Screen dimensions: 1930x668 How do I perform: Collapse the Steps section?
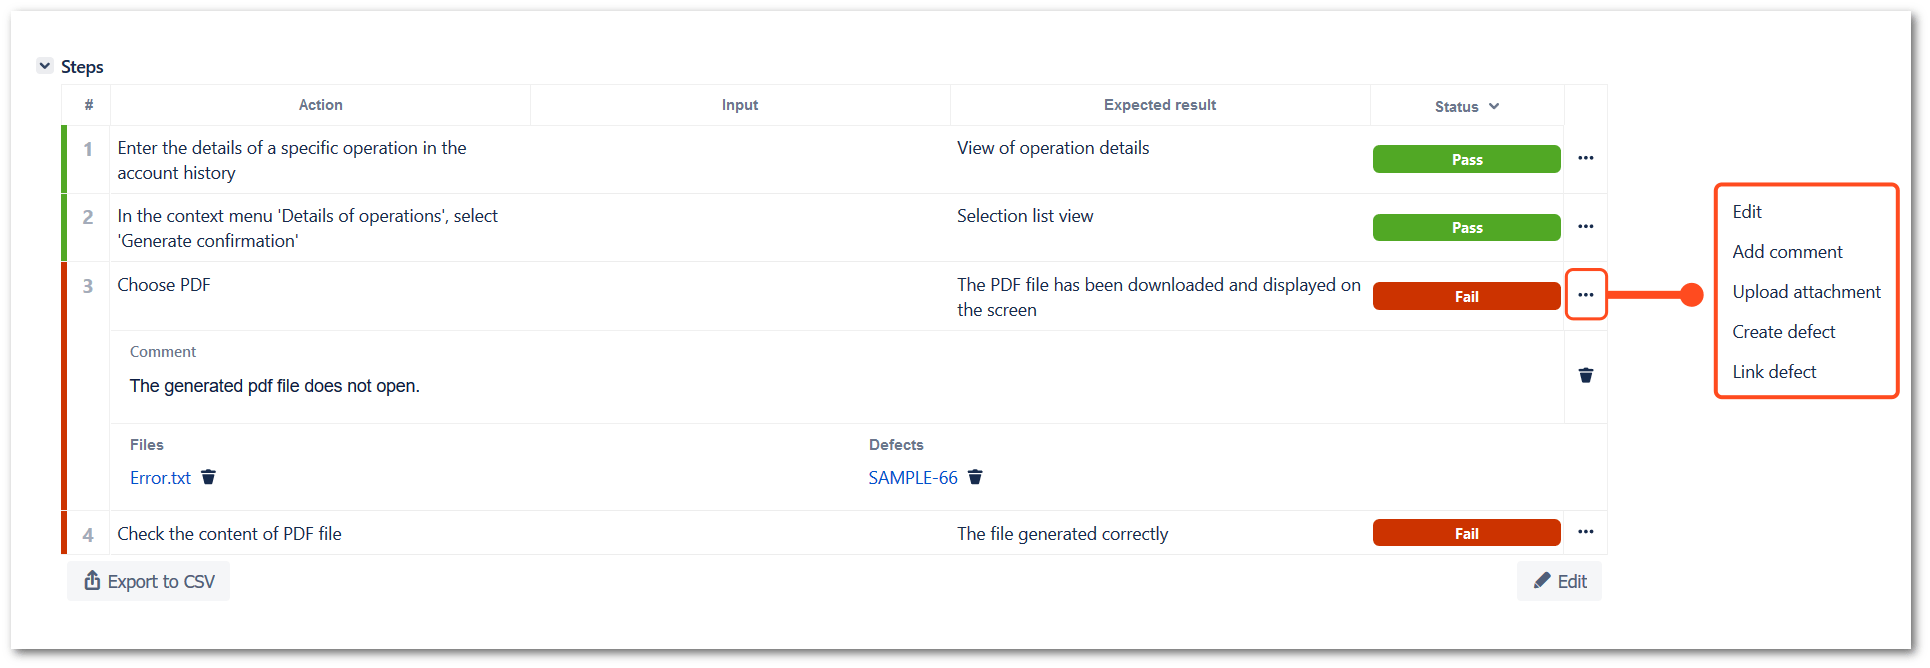[x=45, y=65]
